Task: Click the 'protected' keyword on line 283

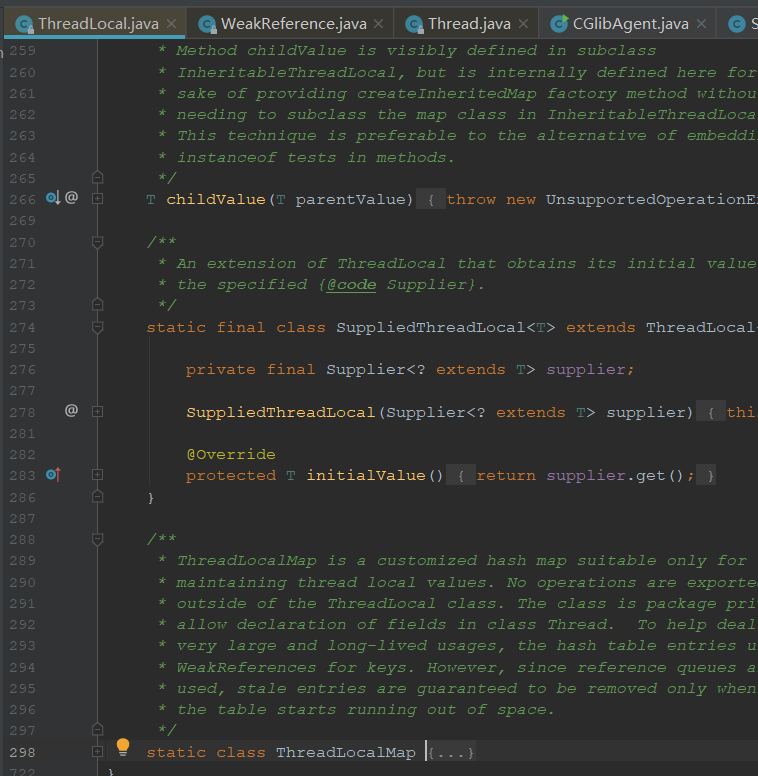Action: pyautogui.click(x=231, y=476)
